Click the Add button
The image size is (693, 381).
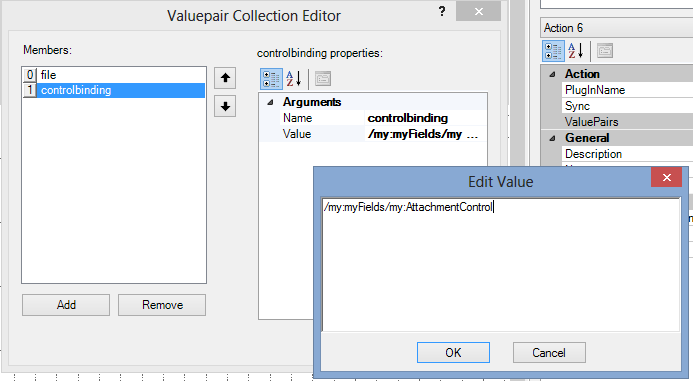[66, 305]
